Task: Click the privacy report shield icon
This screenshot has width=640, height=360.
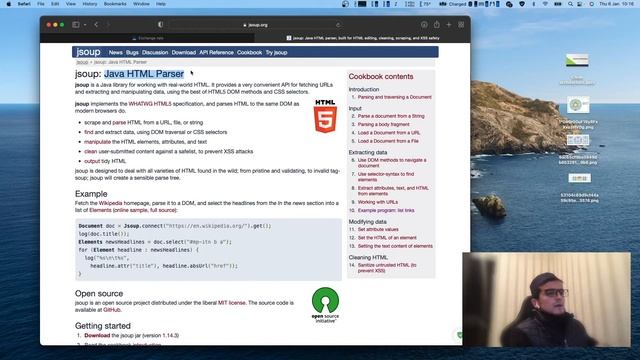Action: (x=160, y=24)
